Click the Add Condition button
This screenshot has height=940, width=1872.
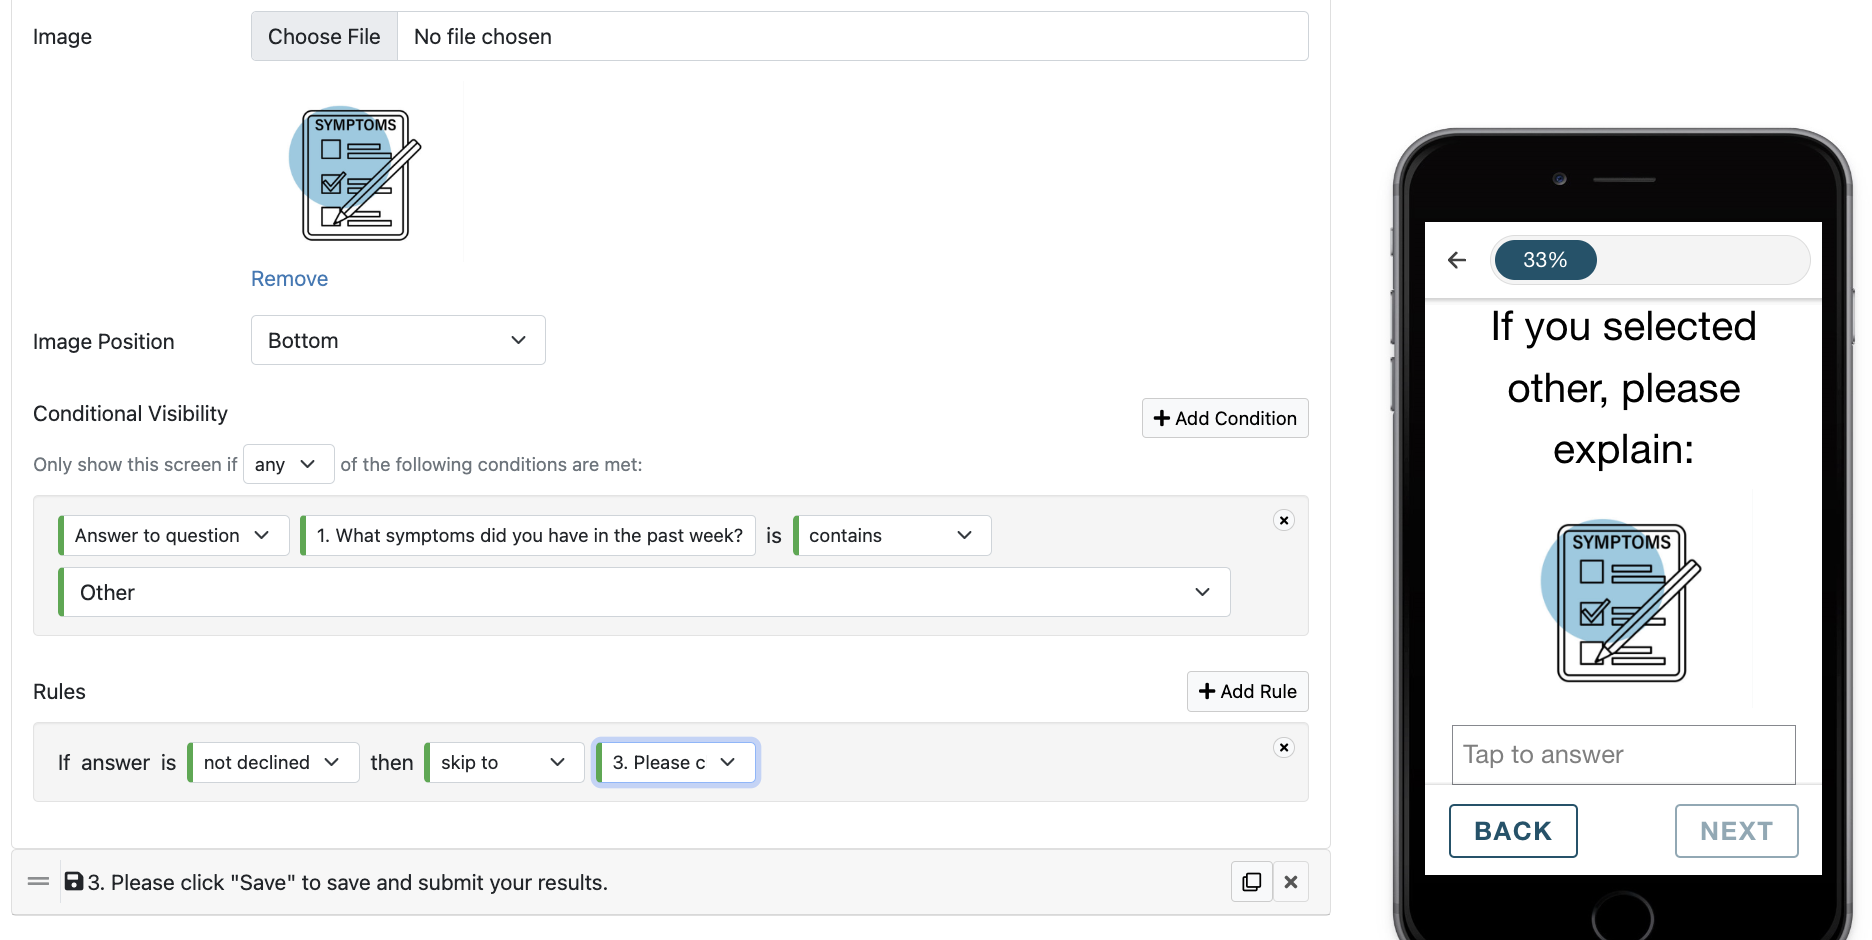tap(1225, 418)
